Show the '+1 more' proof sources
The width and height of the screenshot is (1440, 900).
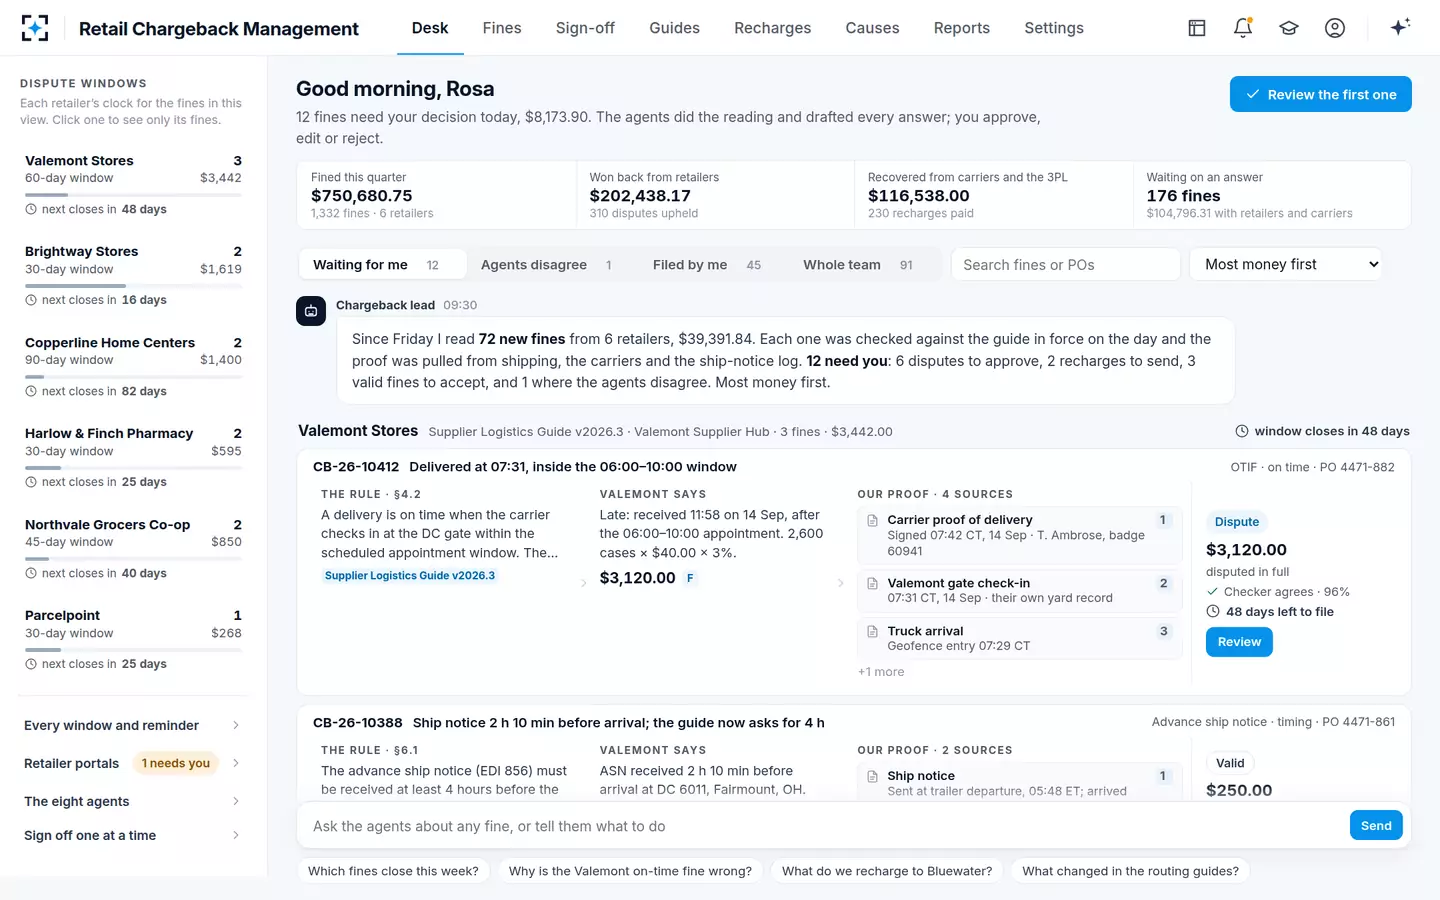(x=881, y=672)
